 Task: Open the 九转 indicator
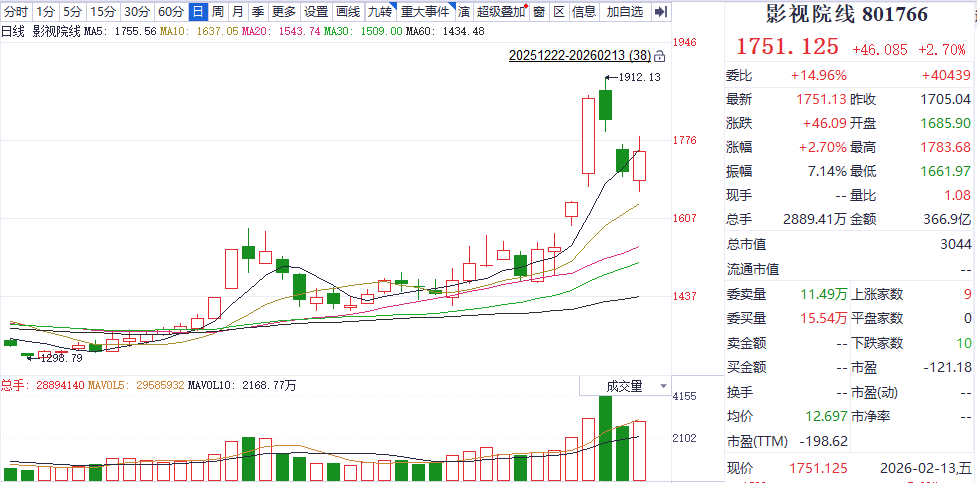tap(379, 12)
